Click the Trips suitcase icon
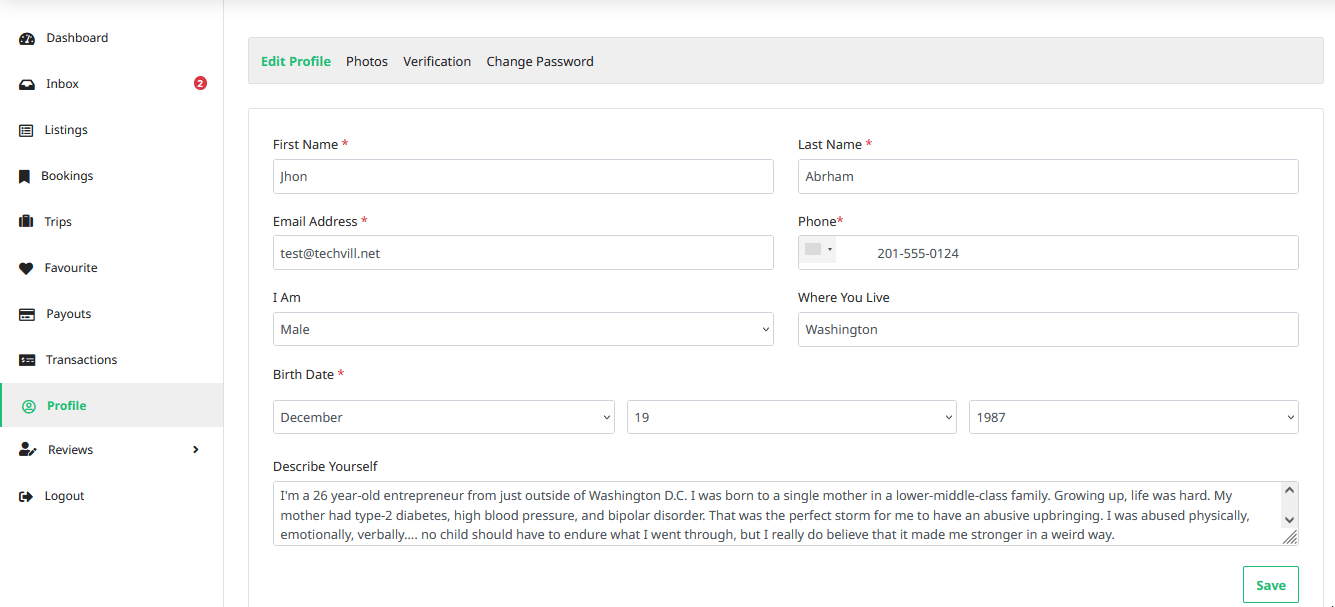 (x=26, y=222)
